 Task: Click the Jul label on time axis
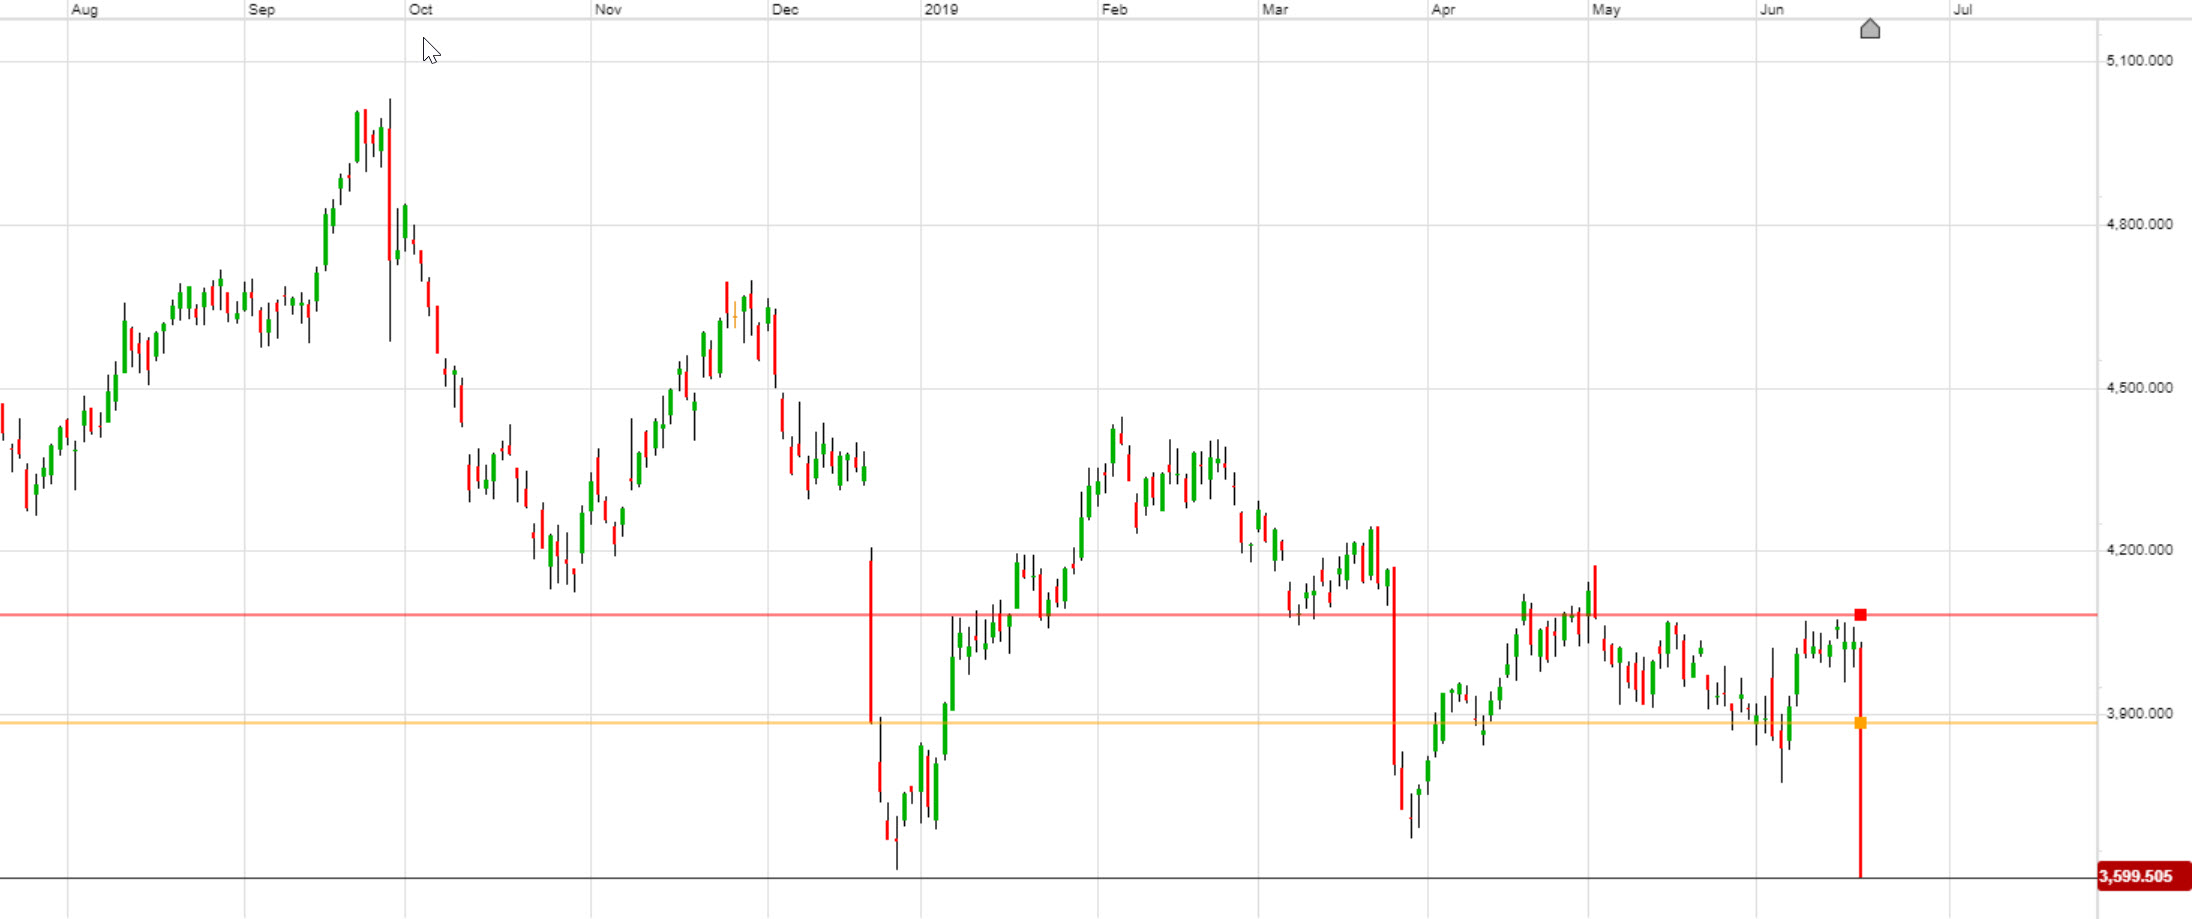tap(1963, 10)
